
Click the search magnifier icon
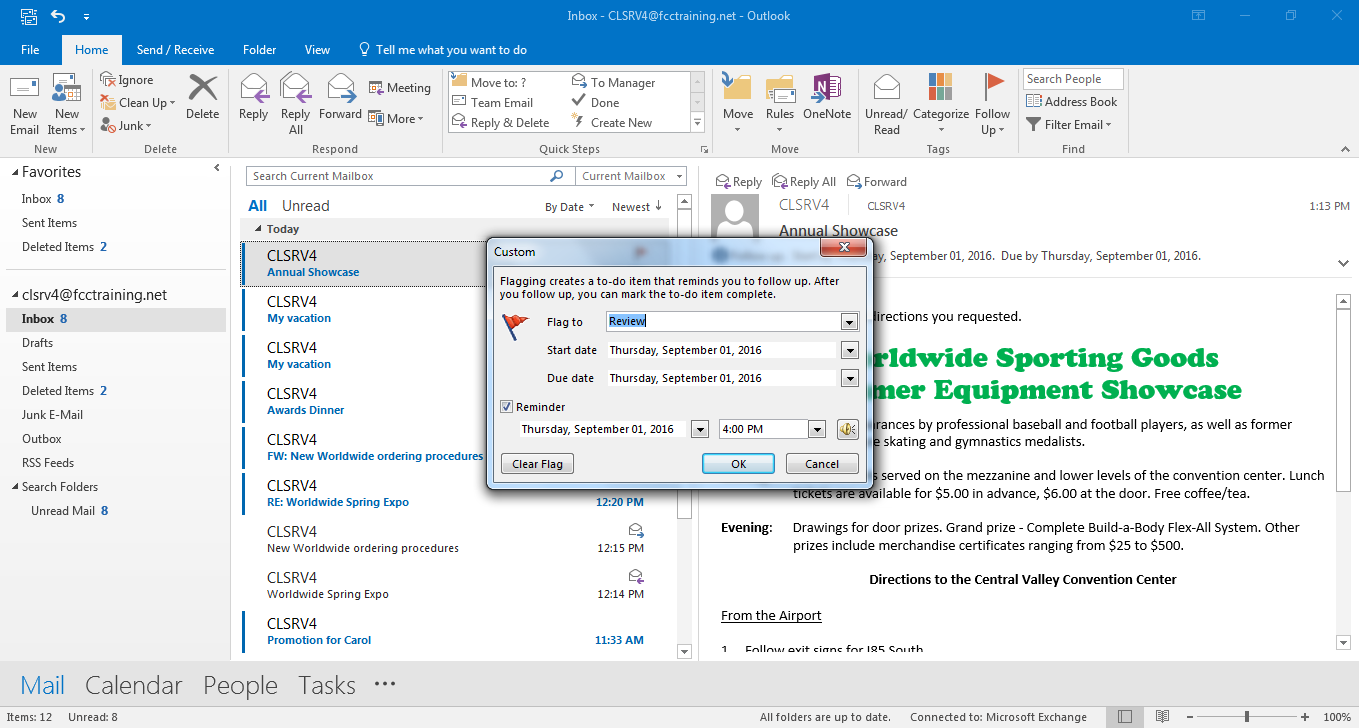tap(557, 176)
